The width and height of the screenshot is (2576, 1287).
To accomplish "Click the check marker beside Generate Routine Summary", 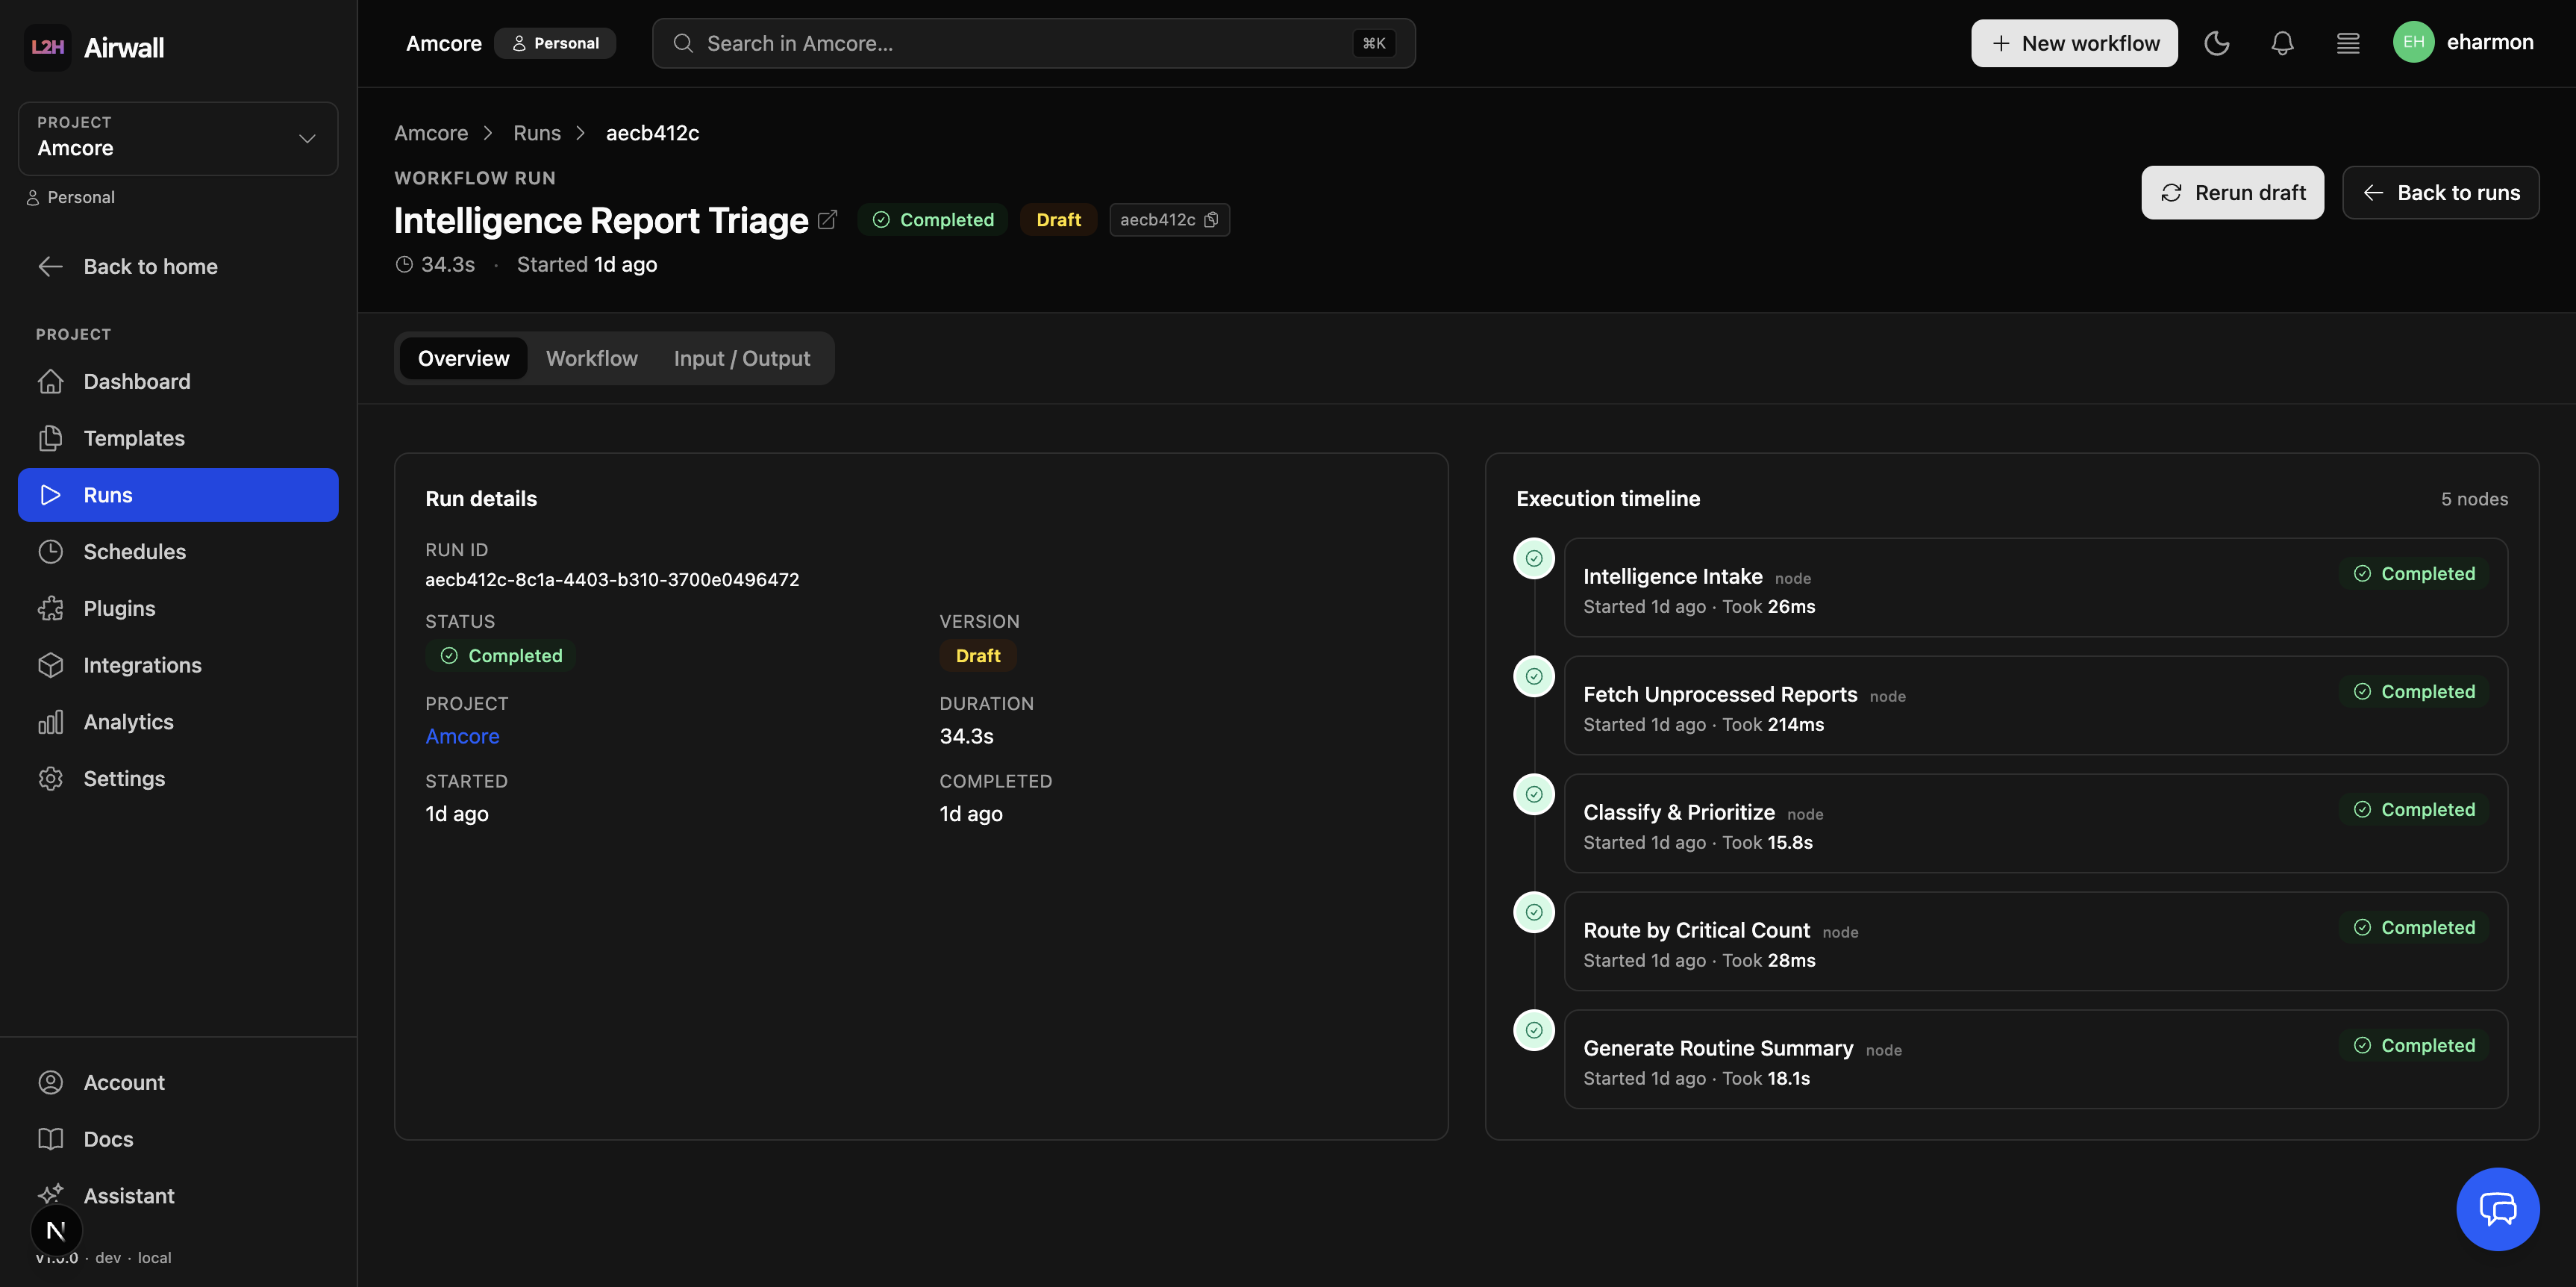I will [x=1534, y=1031].
